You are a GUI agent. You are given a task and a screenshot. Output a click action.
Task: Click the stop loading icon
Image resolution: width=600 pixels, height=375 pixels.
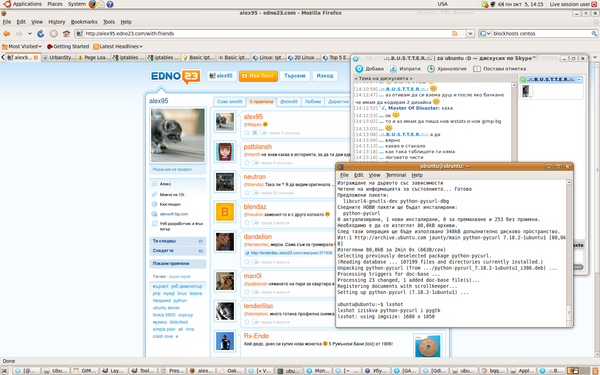pos(54,34)
